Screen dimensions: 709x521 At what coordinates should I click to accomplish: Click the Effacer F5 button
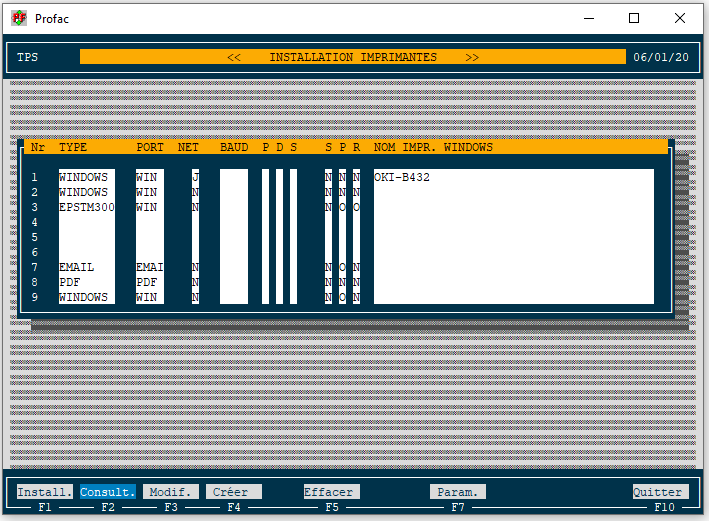[331, 492]
